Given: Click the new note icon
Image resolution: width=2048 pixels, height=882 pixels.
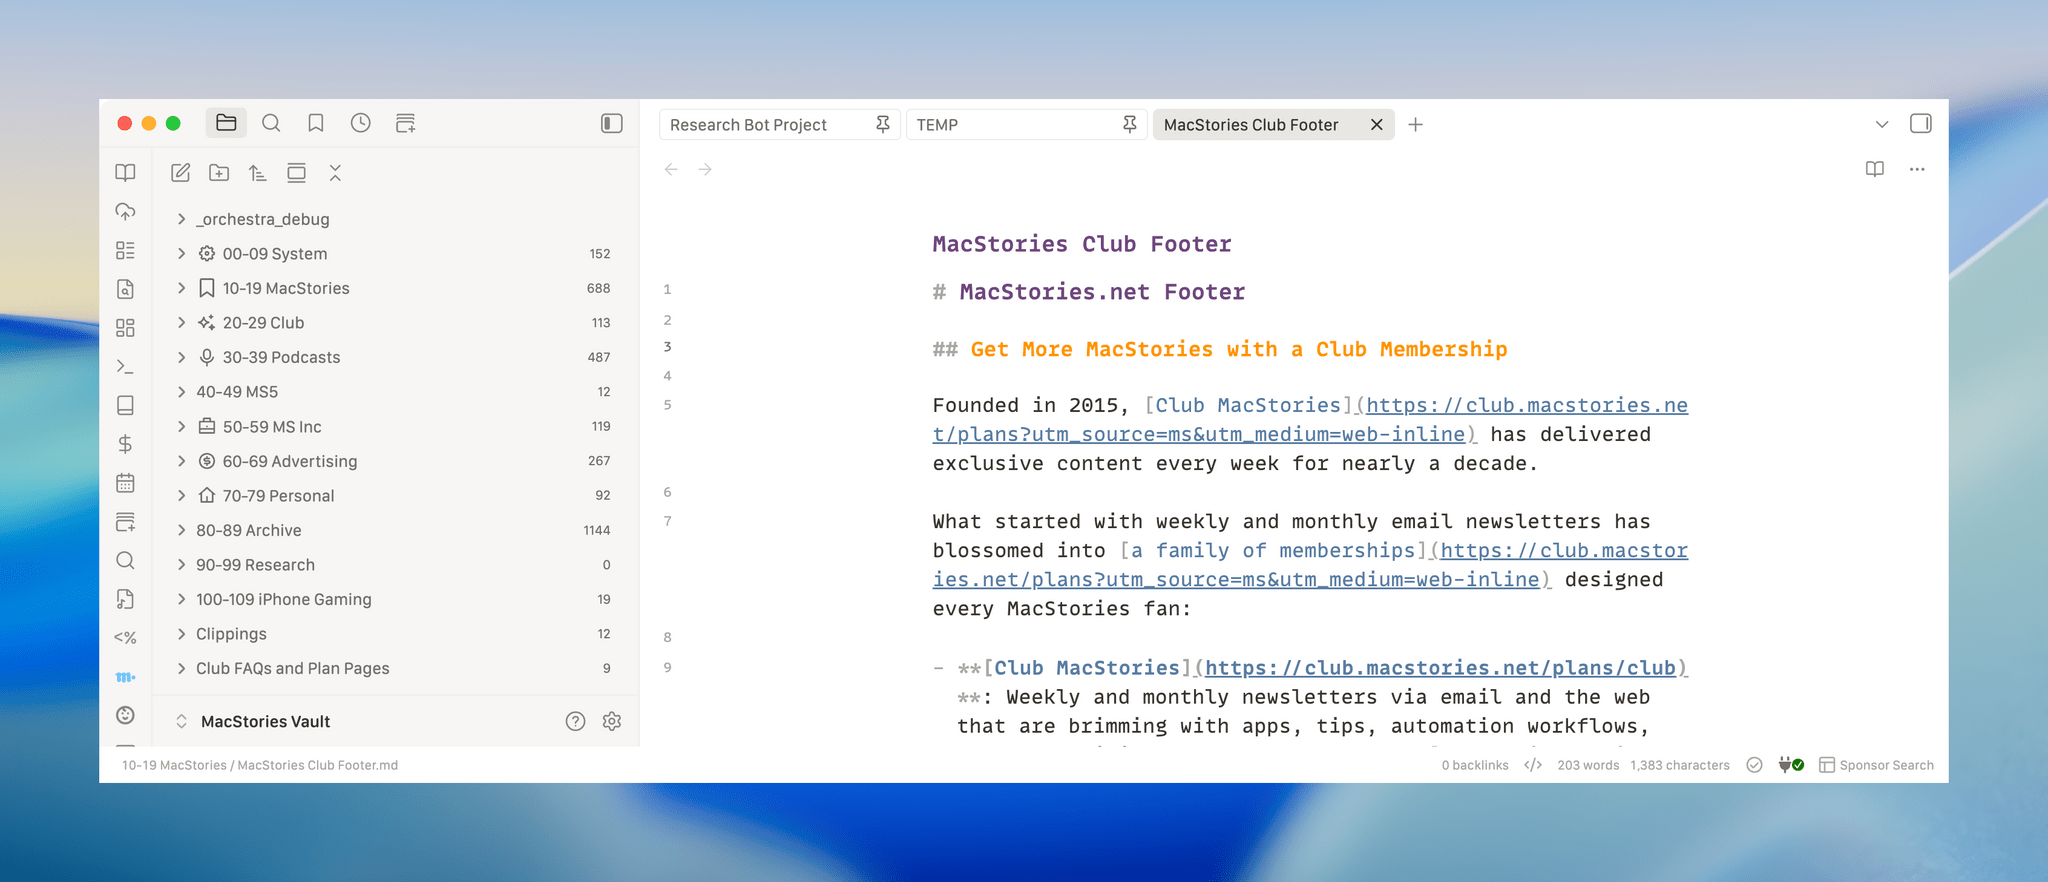Looking at the screenshot, I should click(181, 173).
